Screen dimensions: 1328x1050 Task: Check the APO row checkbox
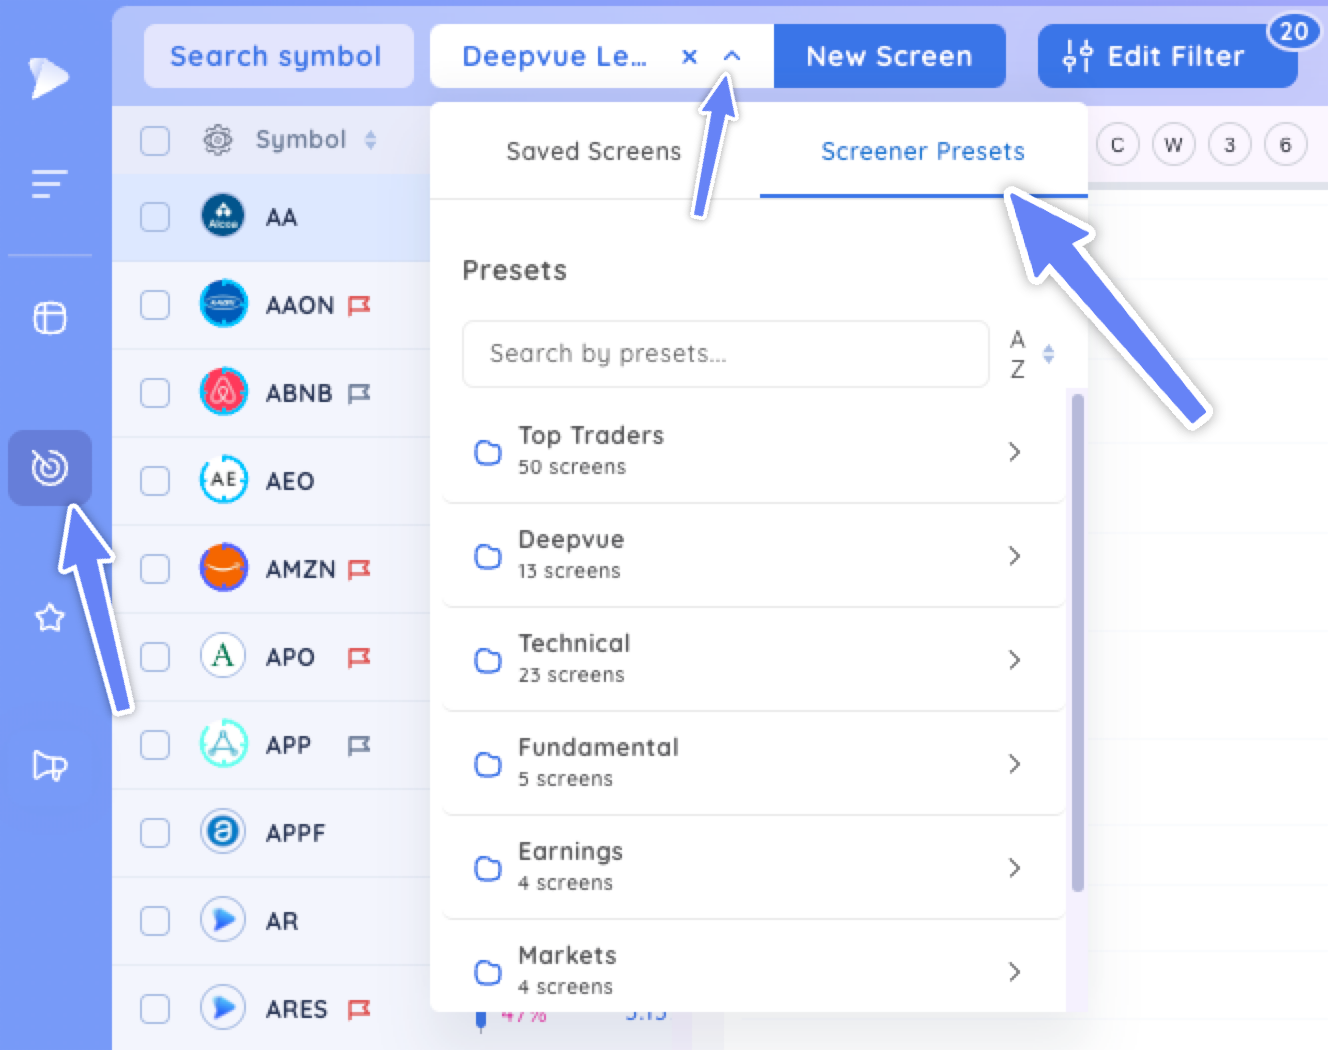click(155, 657)
